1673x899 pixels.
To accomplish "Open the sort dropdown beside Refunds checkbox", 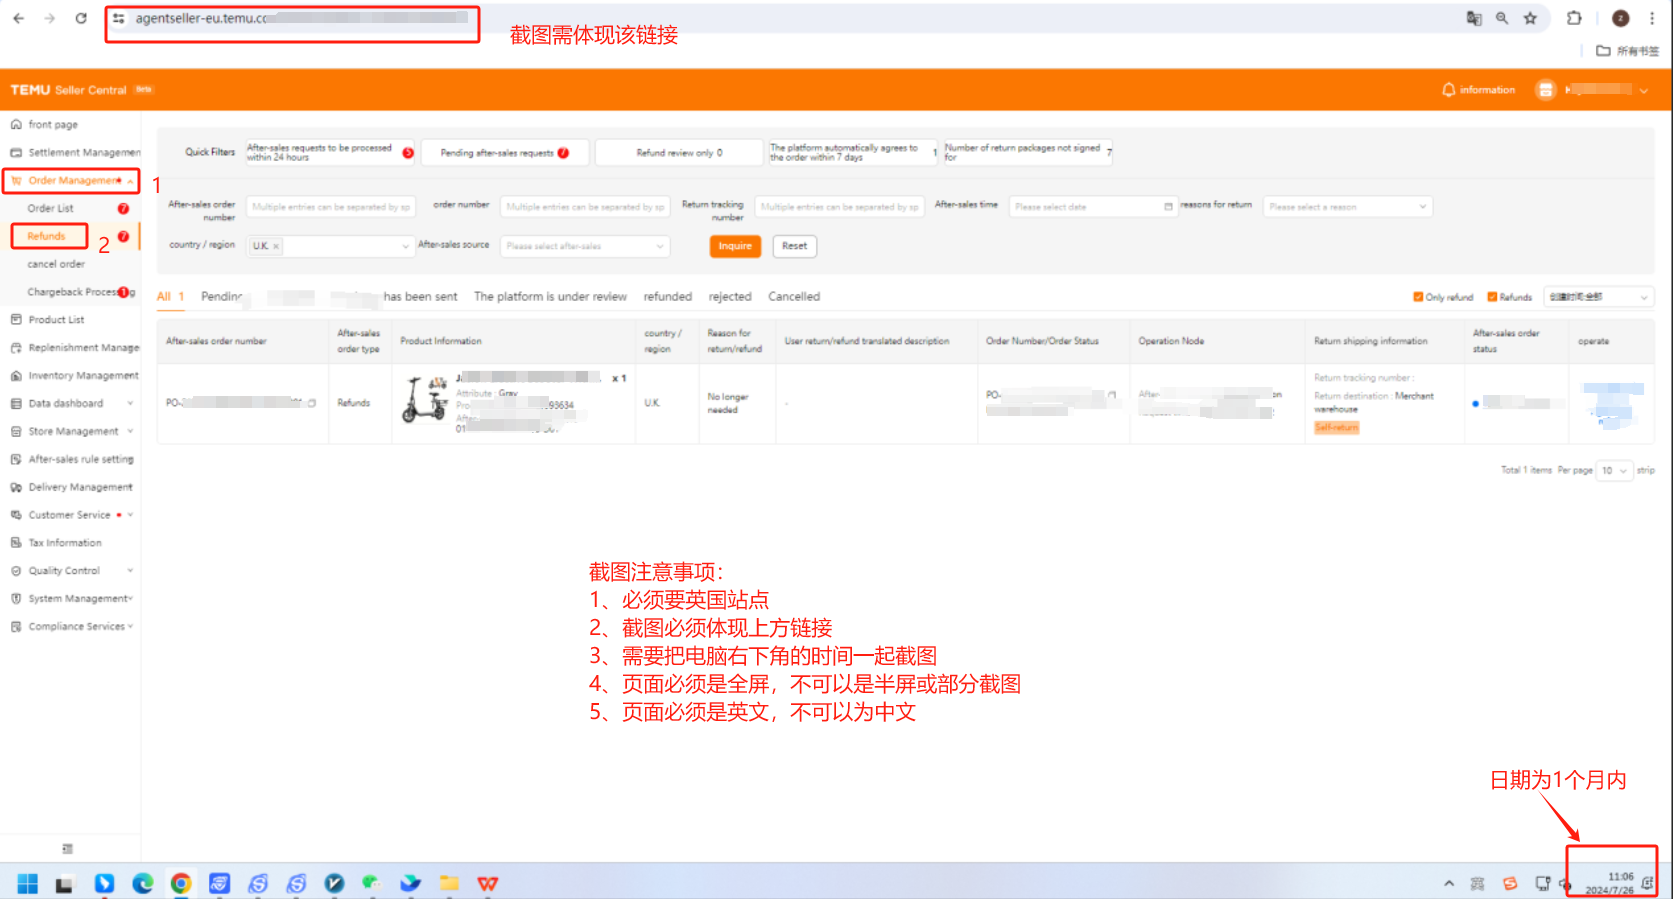I will (1597, 297).
